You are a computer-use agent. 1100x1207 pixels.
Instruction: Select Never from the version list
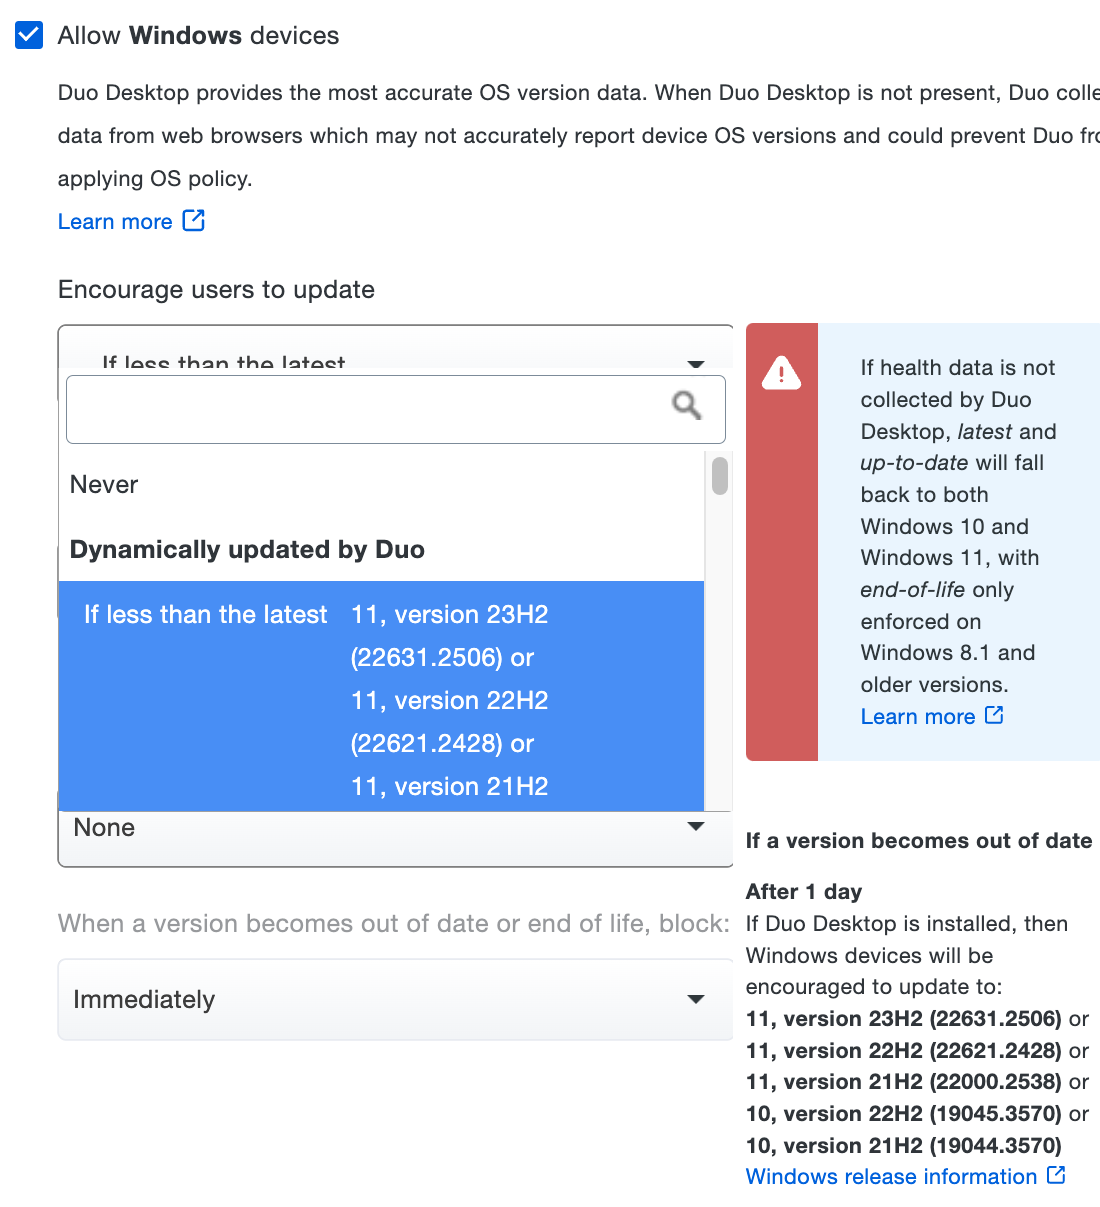pyautogui.click(x=104, y=484)
